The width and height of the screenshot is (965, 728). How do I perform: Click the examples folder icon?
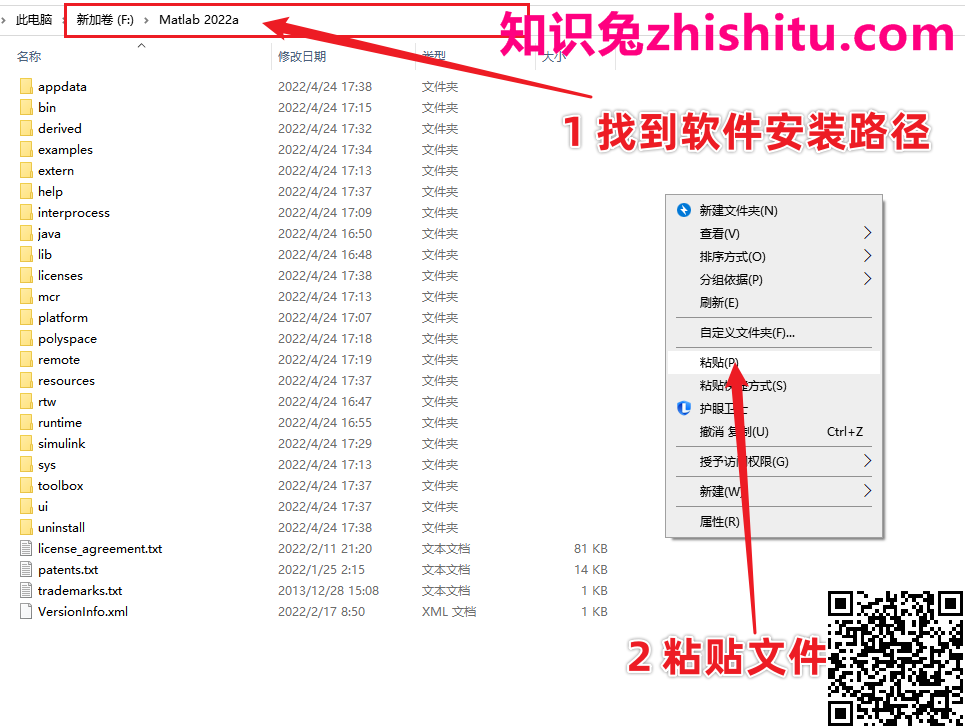click(26, 150)
